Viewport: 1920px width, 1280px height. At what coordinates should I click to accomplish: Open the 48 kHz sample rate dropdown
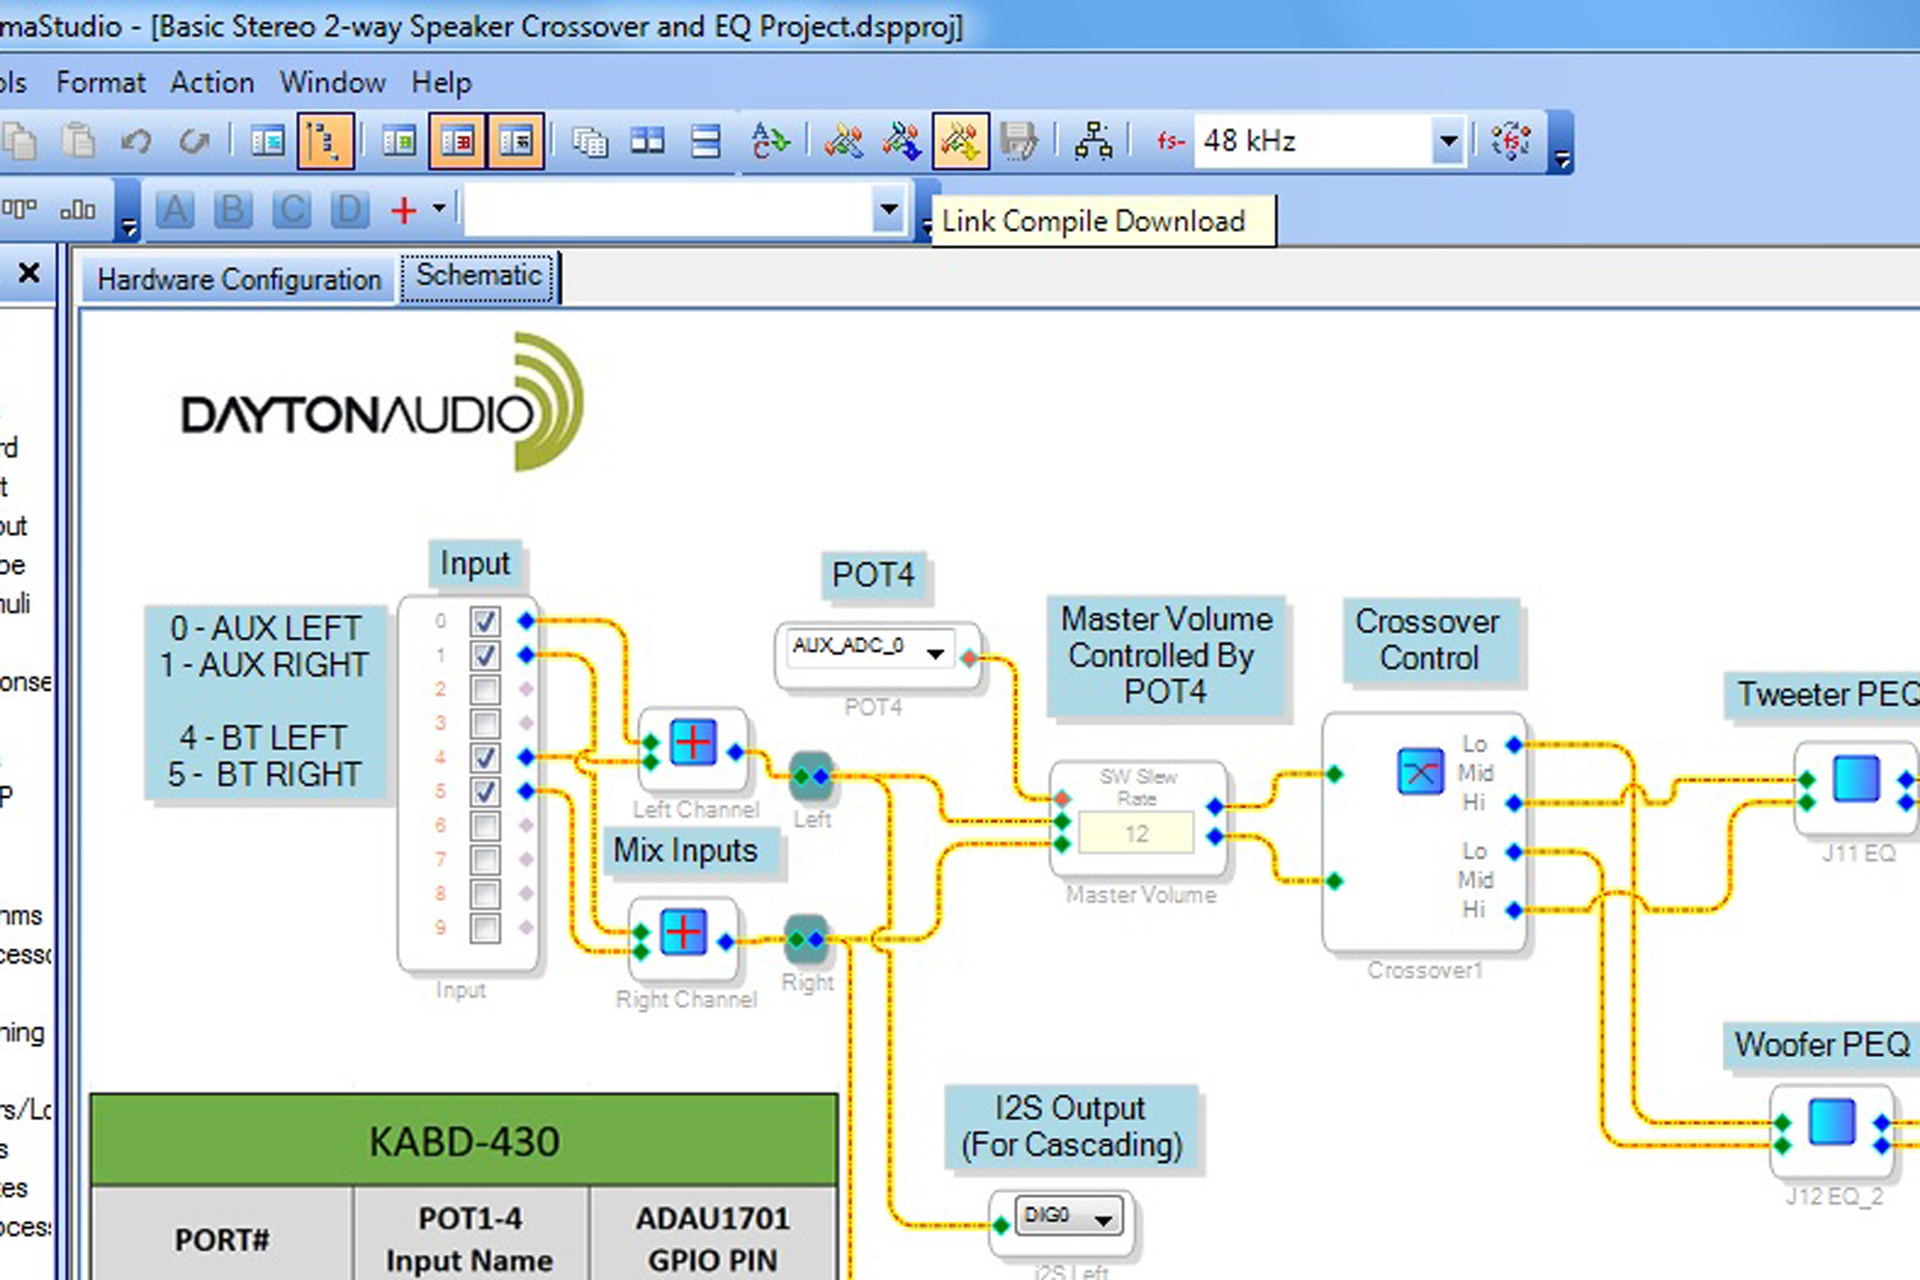click(1446, 141)
